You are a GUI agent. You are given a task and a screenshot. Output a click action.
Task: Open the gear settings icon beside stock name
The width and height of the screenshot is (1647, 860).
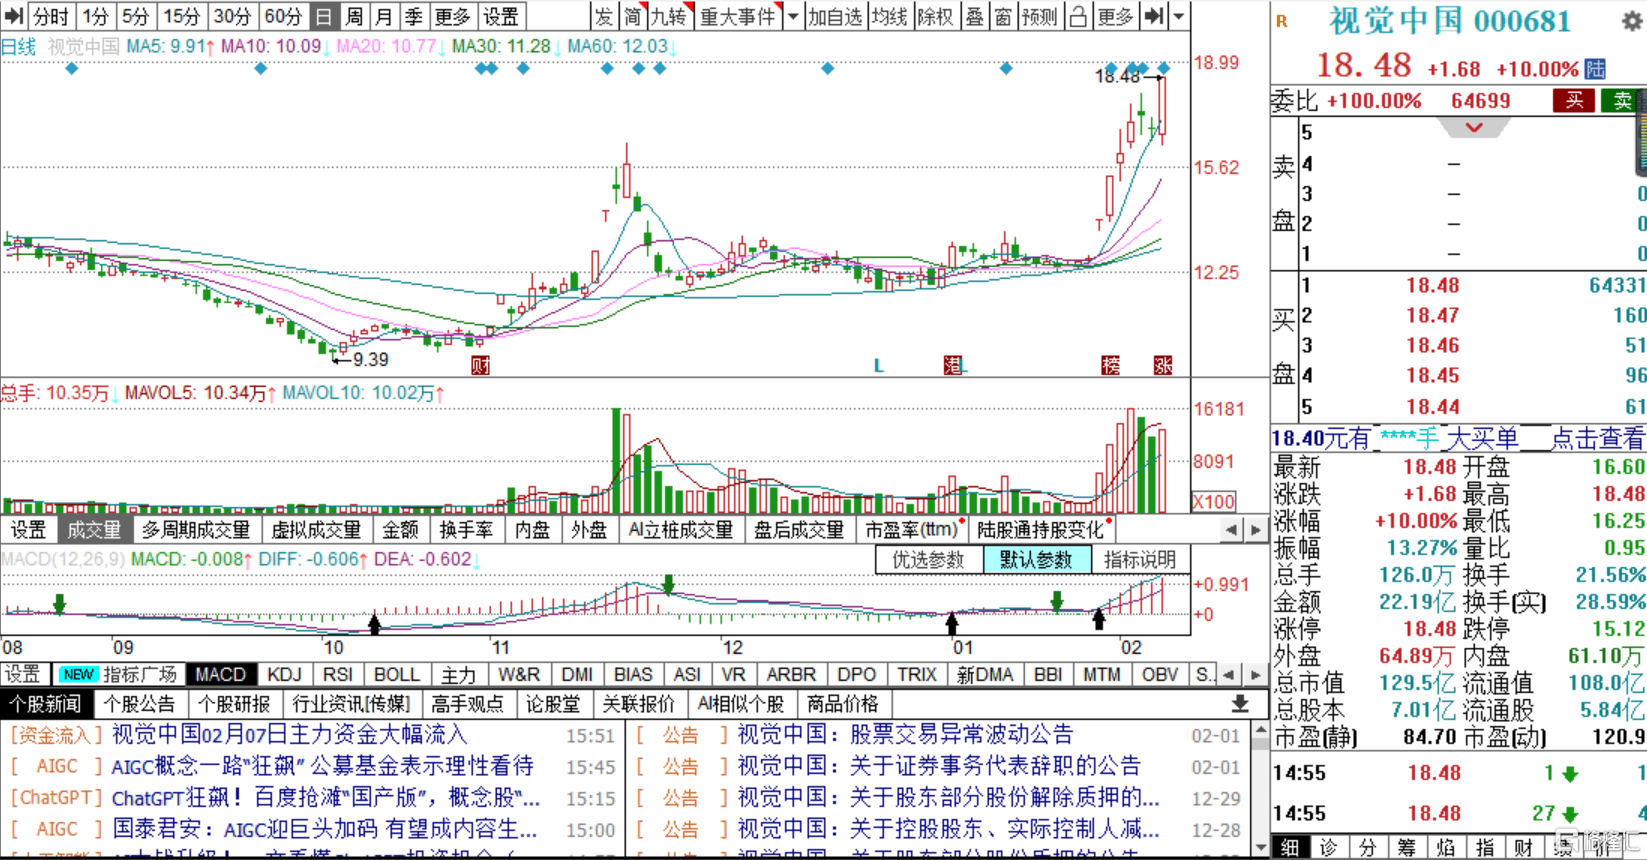[x=1632, y=20]
